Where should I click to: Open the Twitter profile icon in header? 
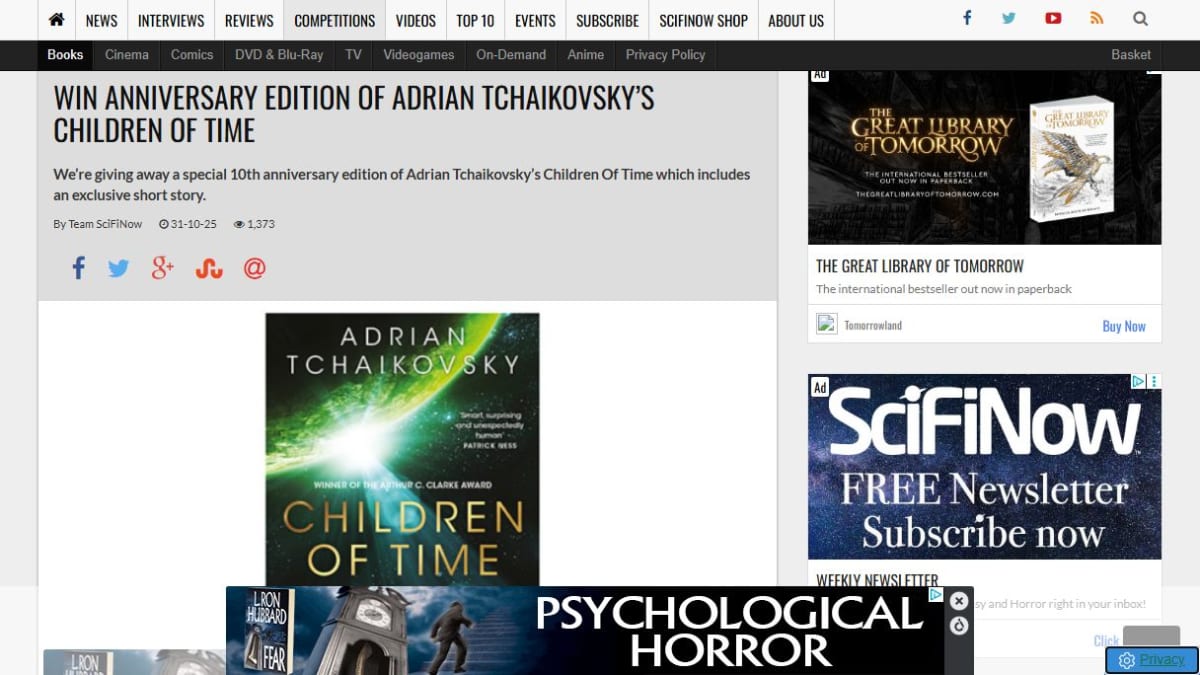coord(1009,18)
